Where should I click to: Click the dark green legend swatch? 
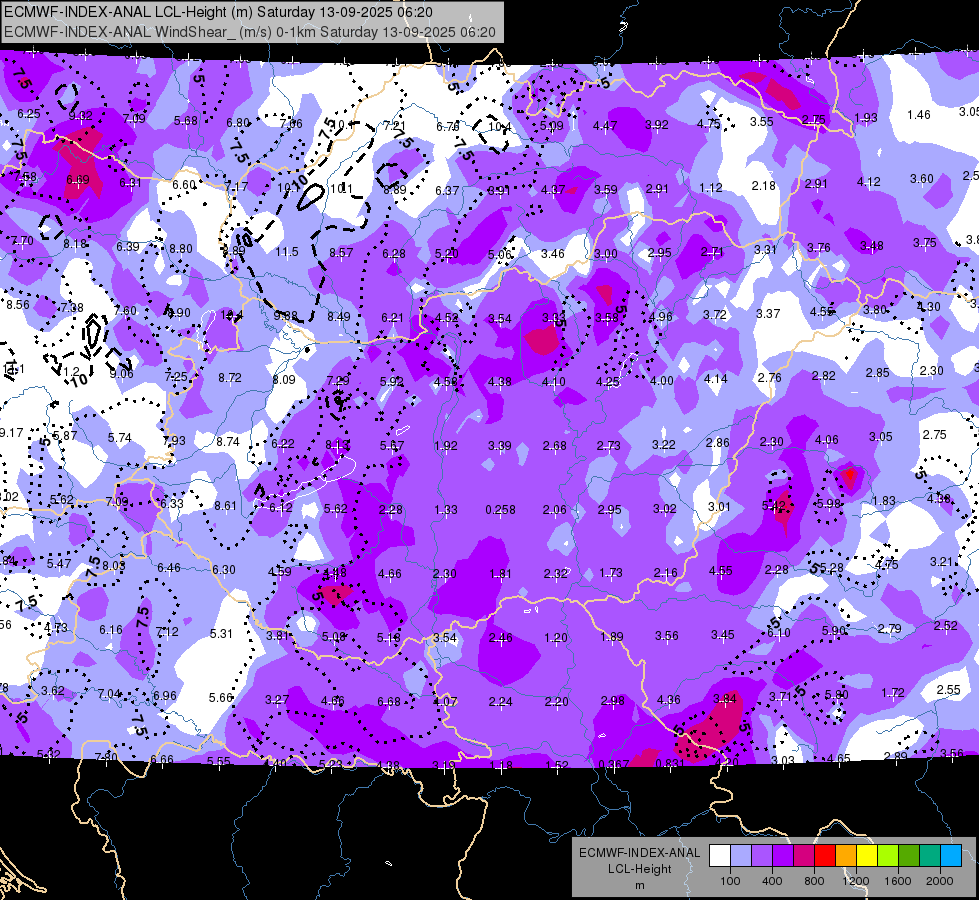[x=909, y=856]
